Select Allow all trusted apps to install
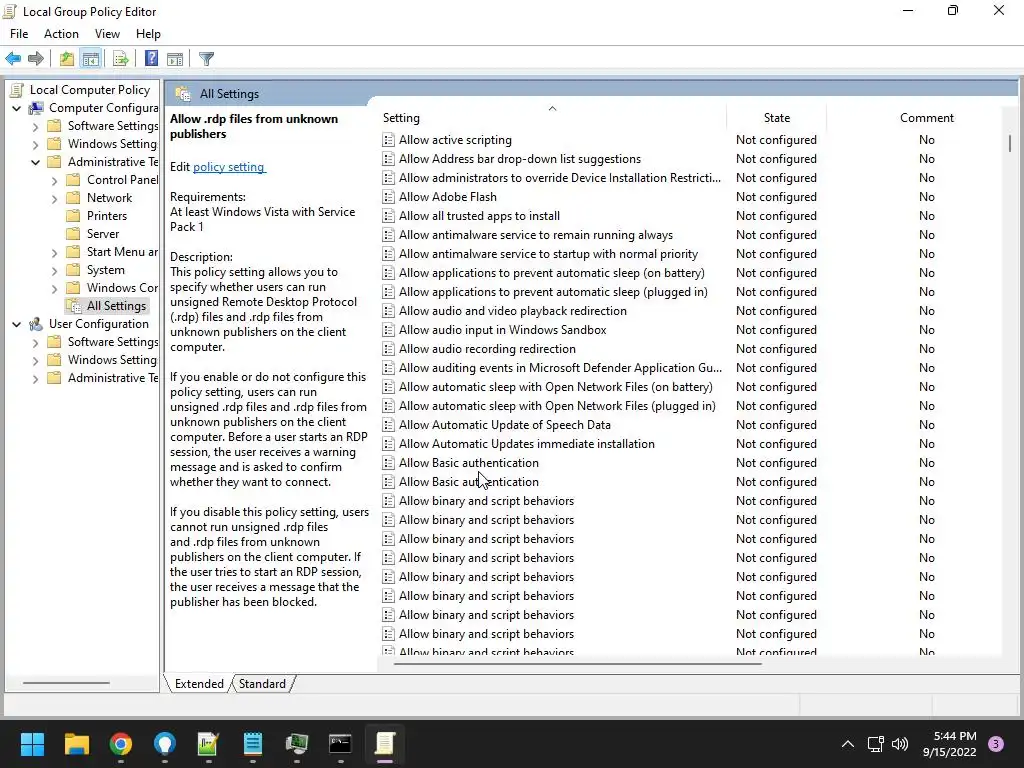1024x768 pixels. [x=479, y=216]
